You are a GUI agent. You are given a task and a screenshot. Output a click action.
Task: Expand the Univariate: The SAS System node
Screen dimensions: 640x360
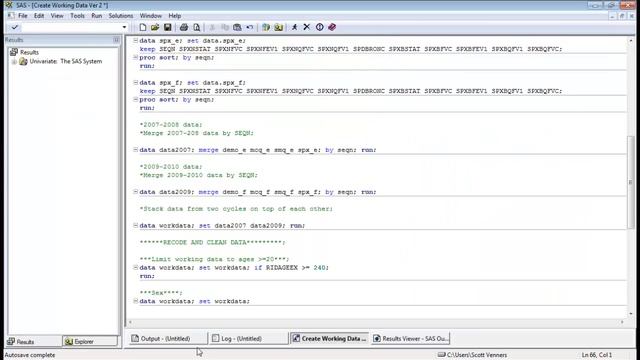14,62
